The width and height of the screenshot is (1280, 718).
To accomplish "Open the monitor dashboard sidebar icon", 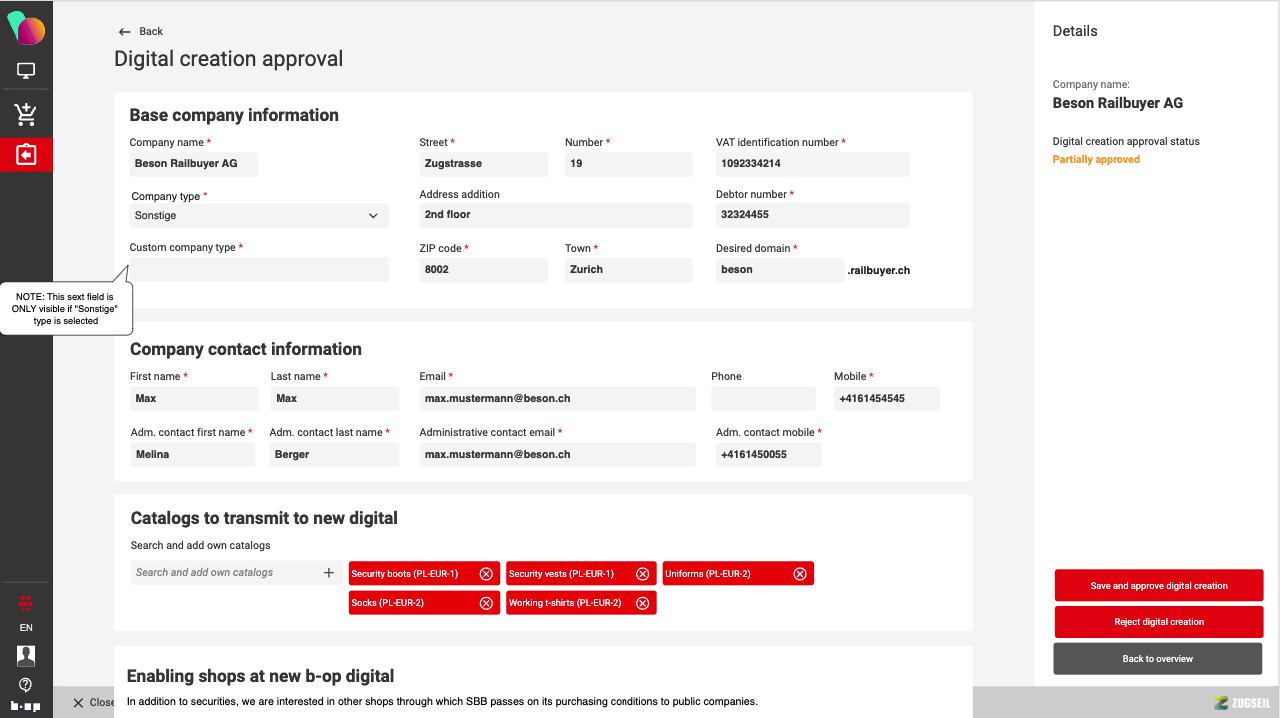I will 26,71.
